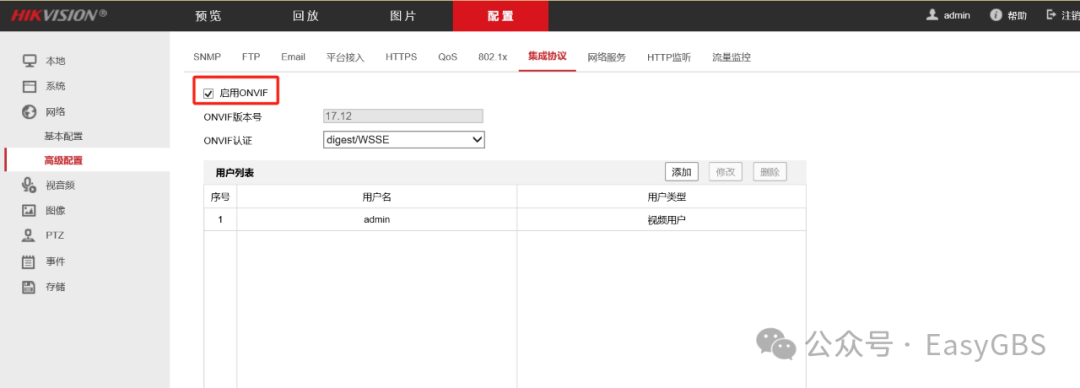Click the 视频用户 cell in user table
Screen dimensions: 1080x388
point(661,220)
